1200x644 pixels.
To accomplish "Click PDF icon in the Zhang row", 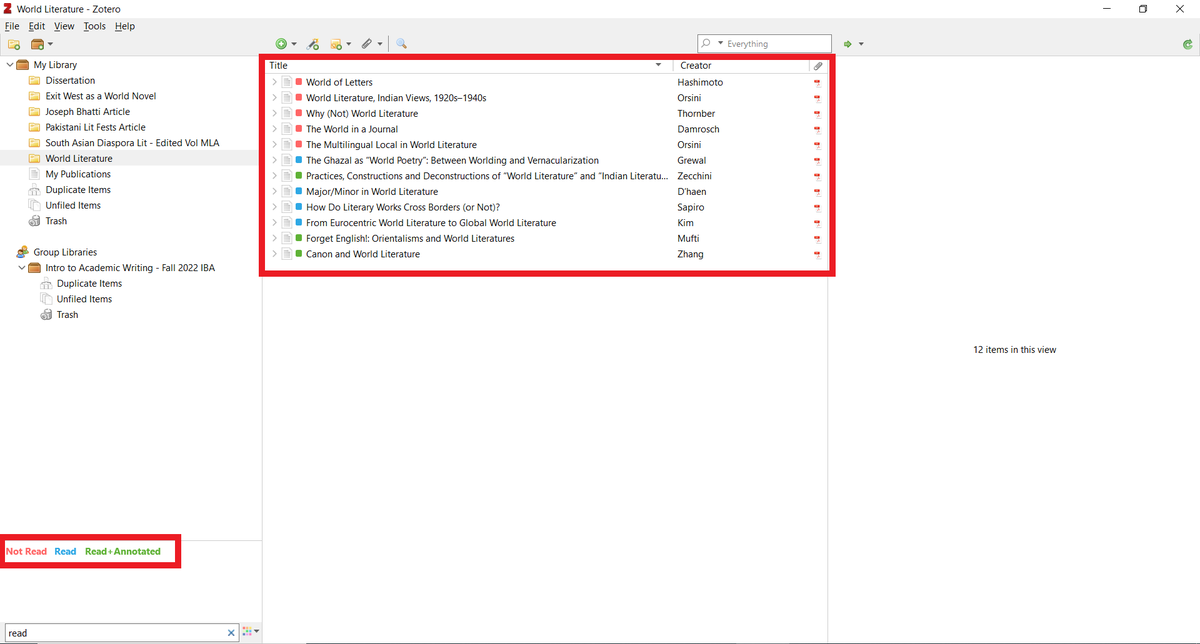I will point(817,254).
